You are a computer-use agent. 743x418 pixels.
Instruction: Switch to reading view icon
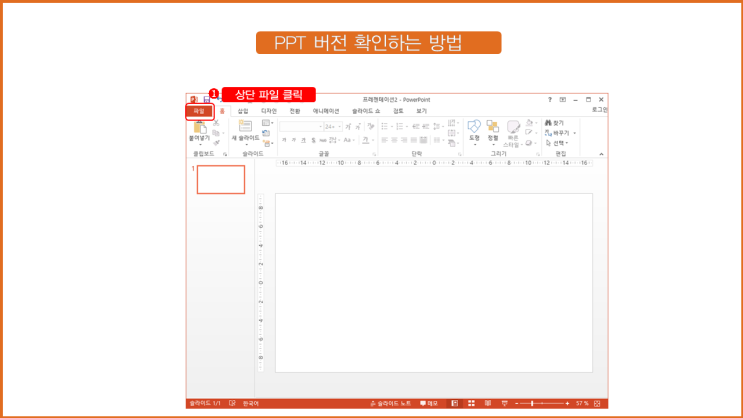pyautogui.click(x=488, y=403)
